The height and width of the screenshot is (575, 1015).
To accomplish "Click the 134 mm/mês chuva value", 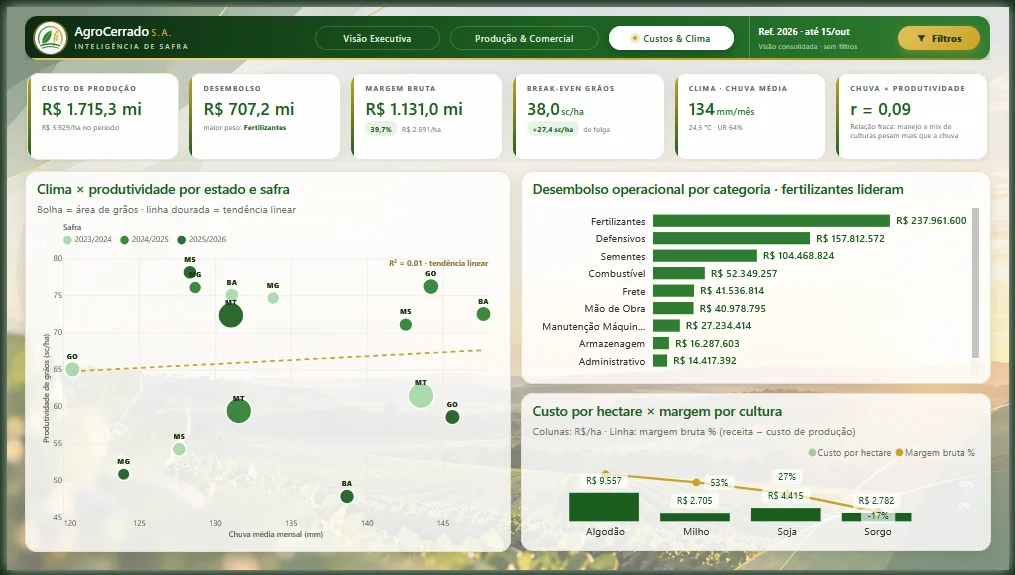I will click(x=721, y=109).
